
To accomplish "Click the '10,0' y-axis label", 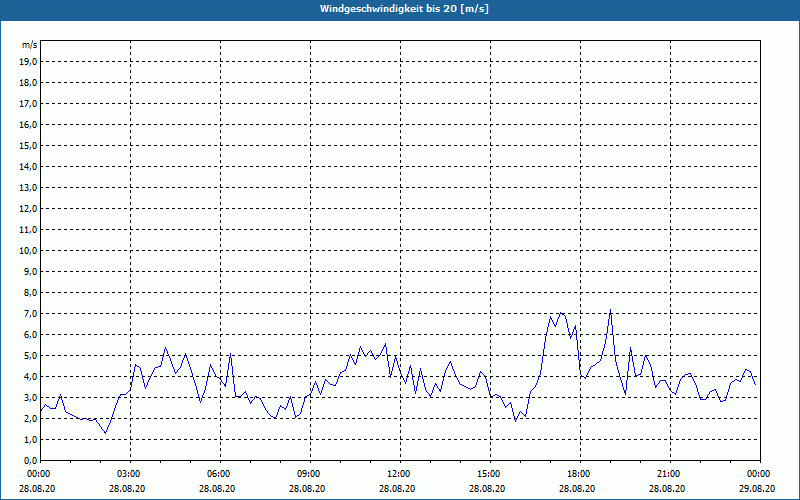I will 29,251.
